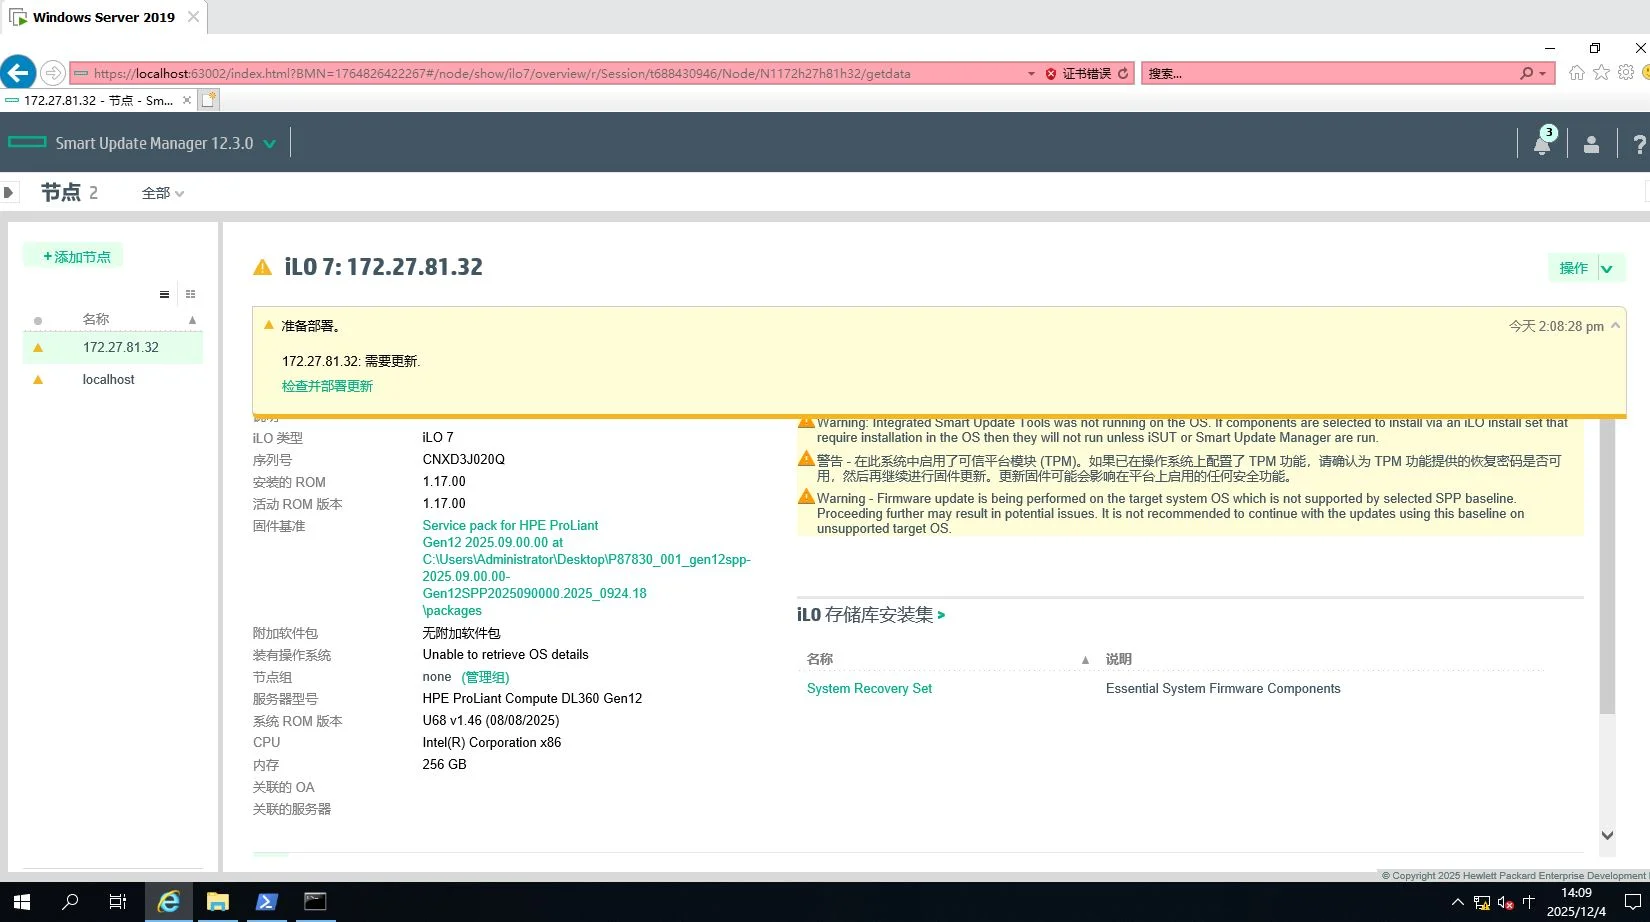Screen dimensions: 1650x922
Task: Open the taskbar clock showing 14:09
Action: click(1576, 902)
